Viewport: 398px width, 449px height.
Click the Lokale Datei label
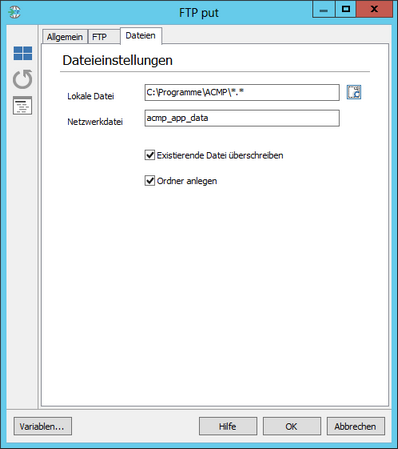tap(91, 96)
